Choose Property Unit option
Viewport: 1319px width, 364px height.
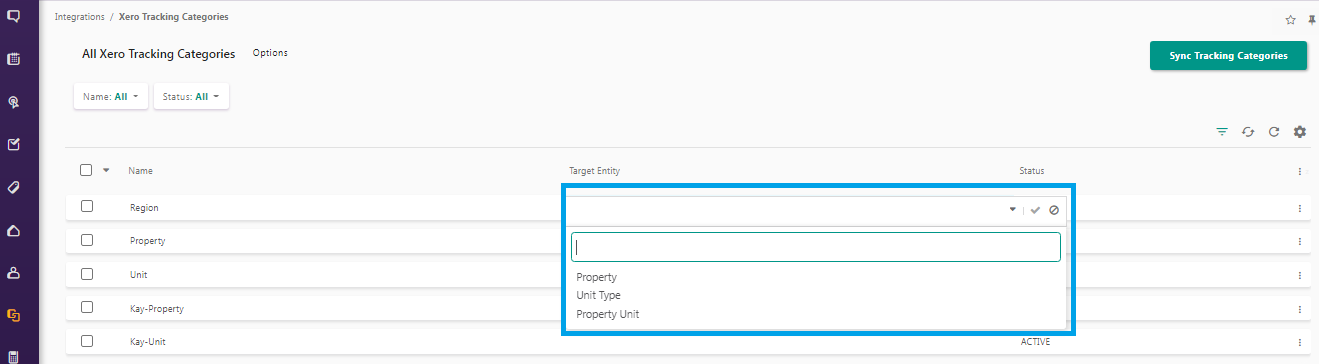click(608, 314)
